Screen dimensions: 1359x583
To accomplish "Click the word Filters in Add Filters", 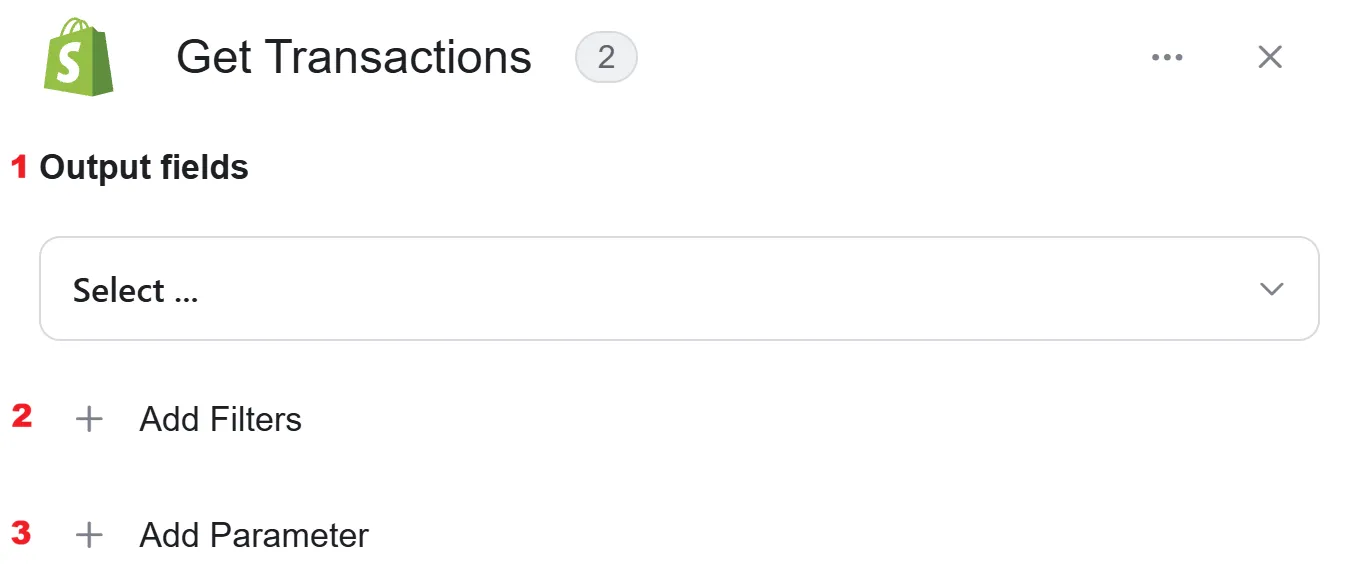I will click(255, 419).
